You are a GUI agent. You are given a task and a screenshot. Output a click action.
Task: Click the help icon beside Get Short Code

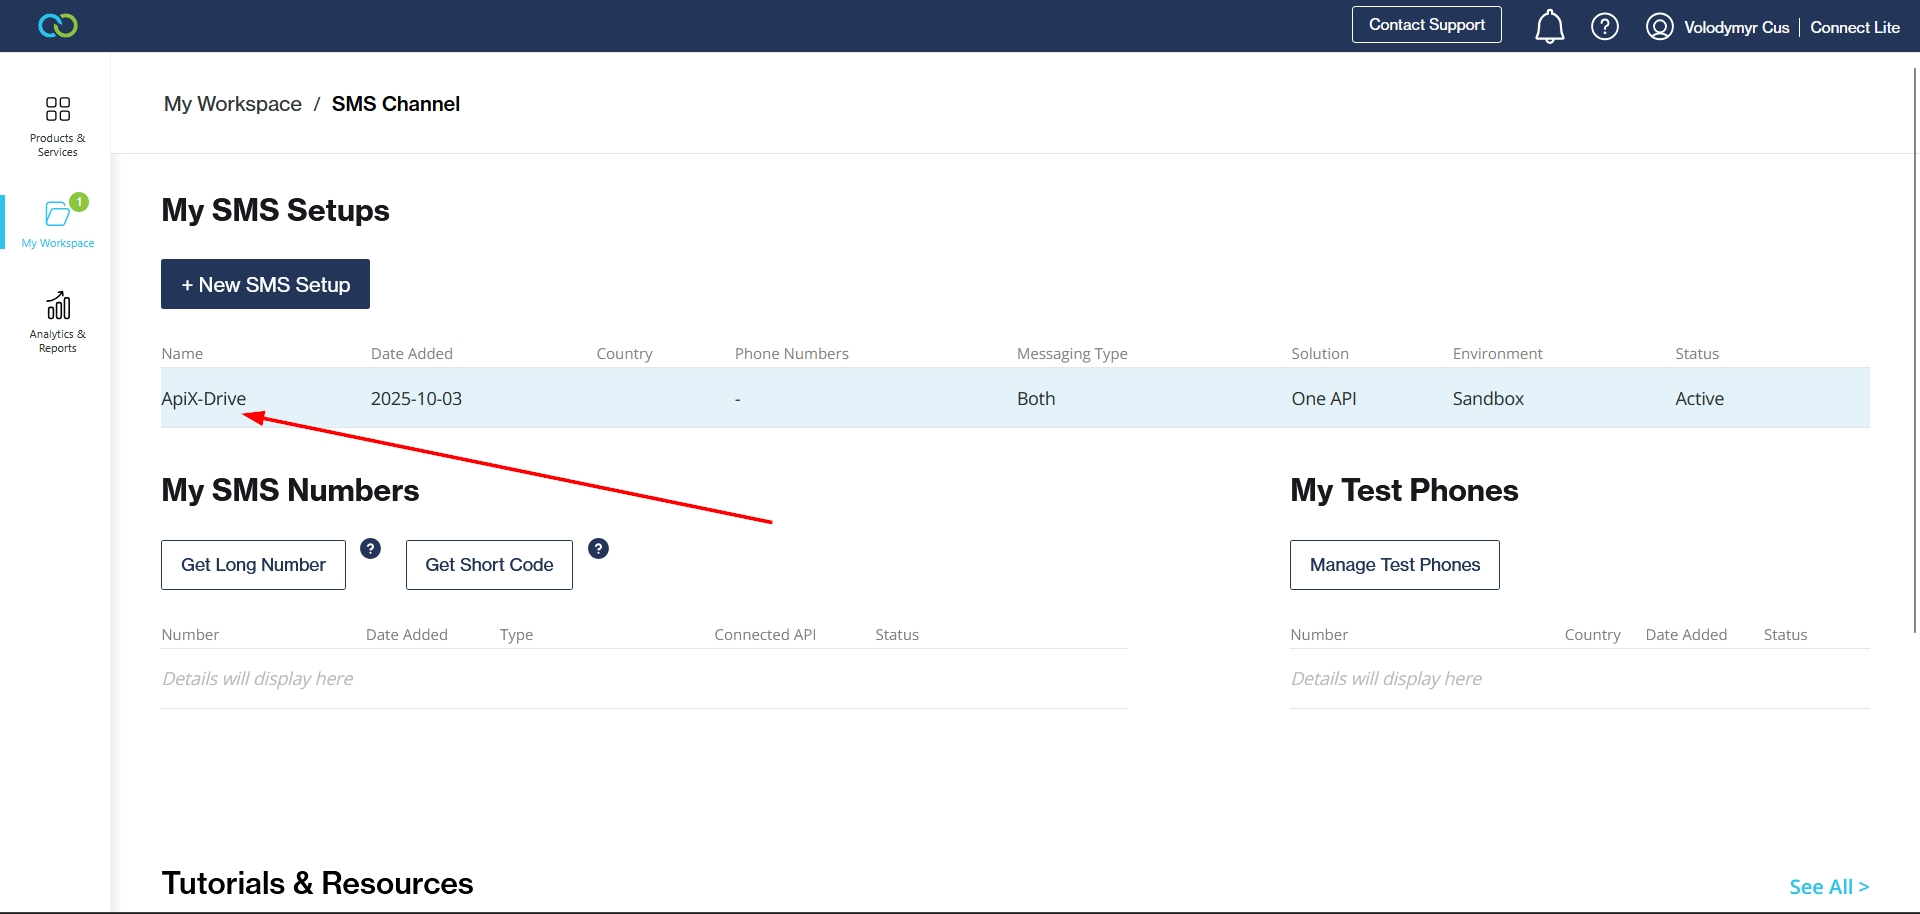coord(598,548)
